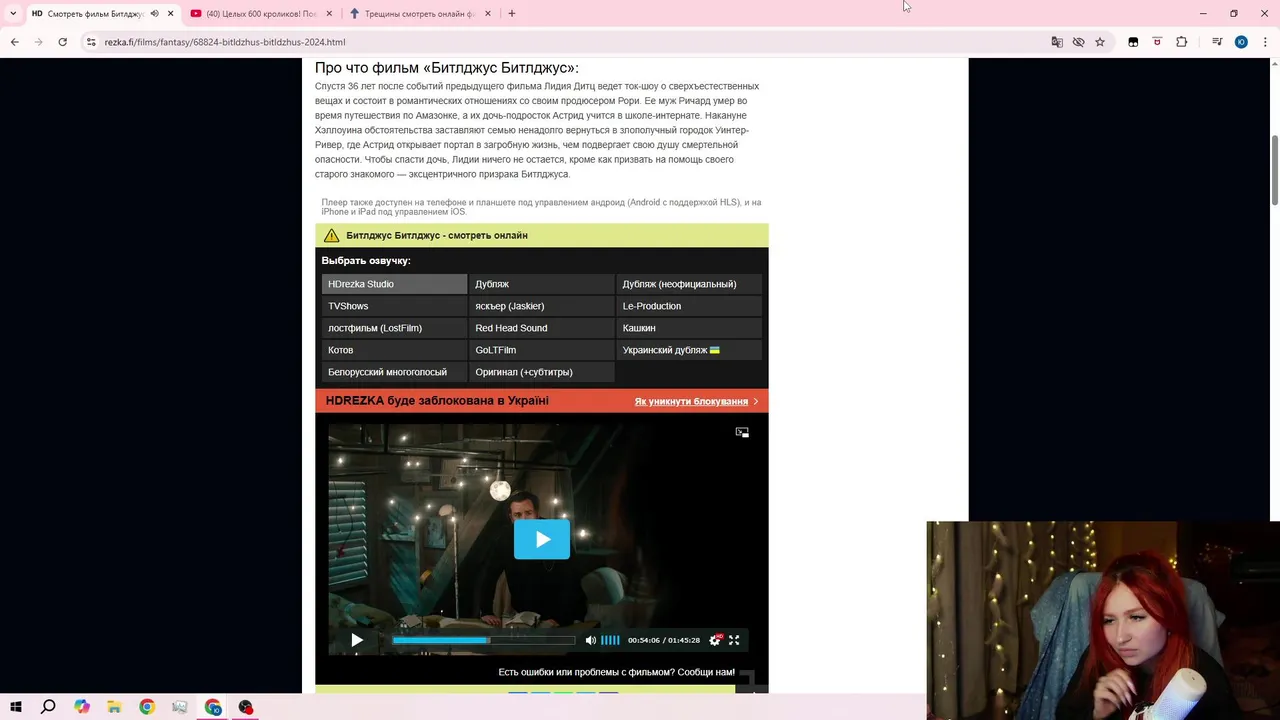Open the Extensions puzzle icon
The image size is (1280, 720).
[x=1181, y=42]
